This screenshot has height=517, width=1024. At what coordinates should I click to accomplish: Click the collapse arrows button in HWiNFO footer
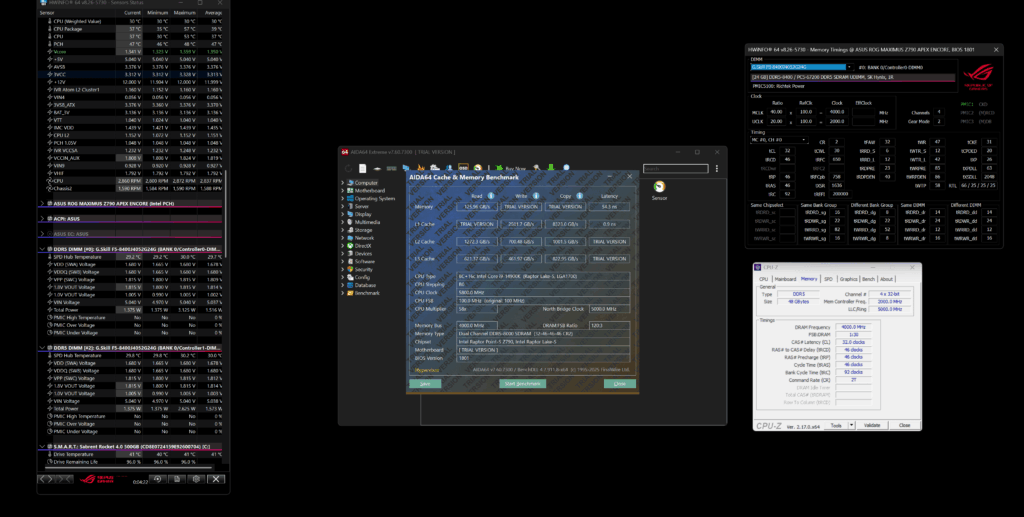[65, 478]
